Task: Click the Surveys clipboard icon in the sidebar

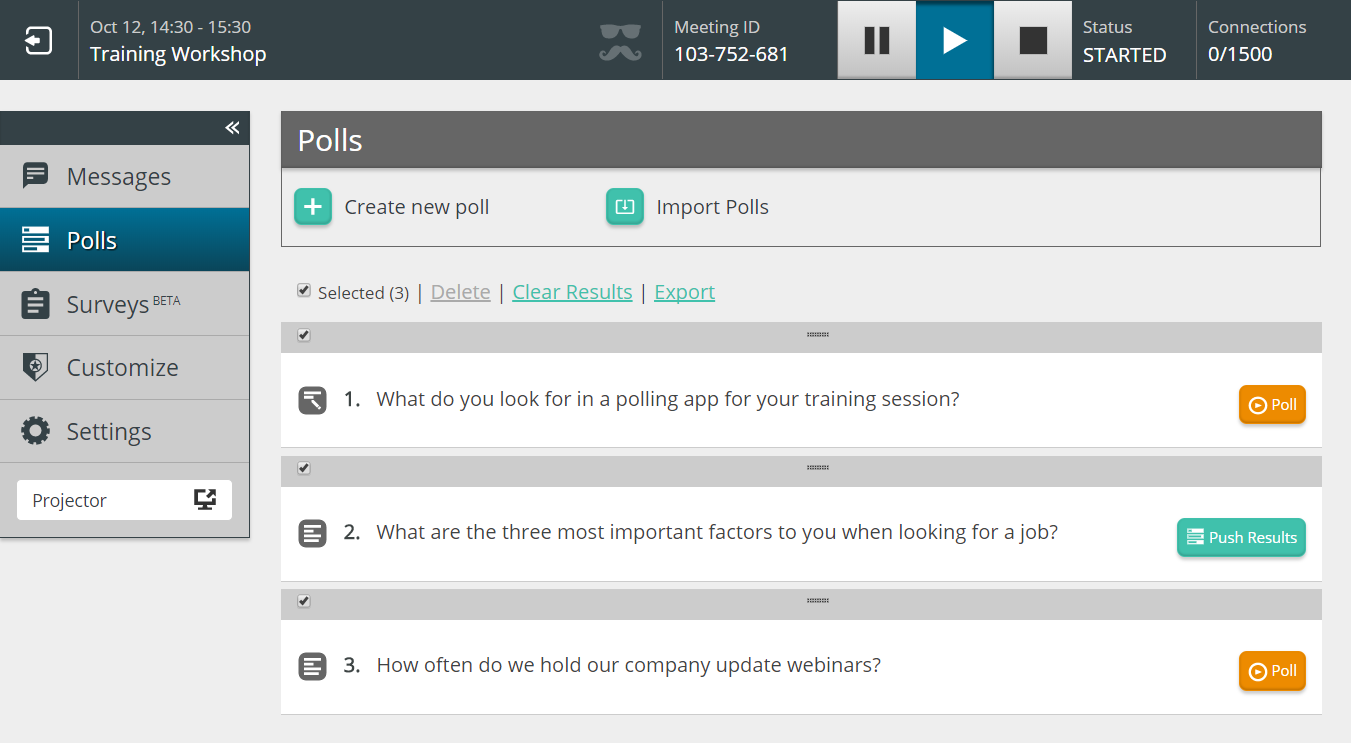Action: (36, 303)
